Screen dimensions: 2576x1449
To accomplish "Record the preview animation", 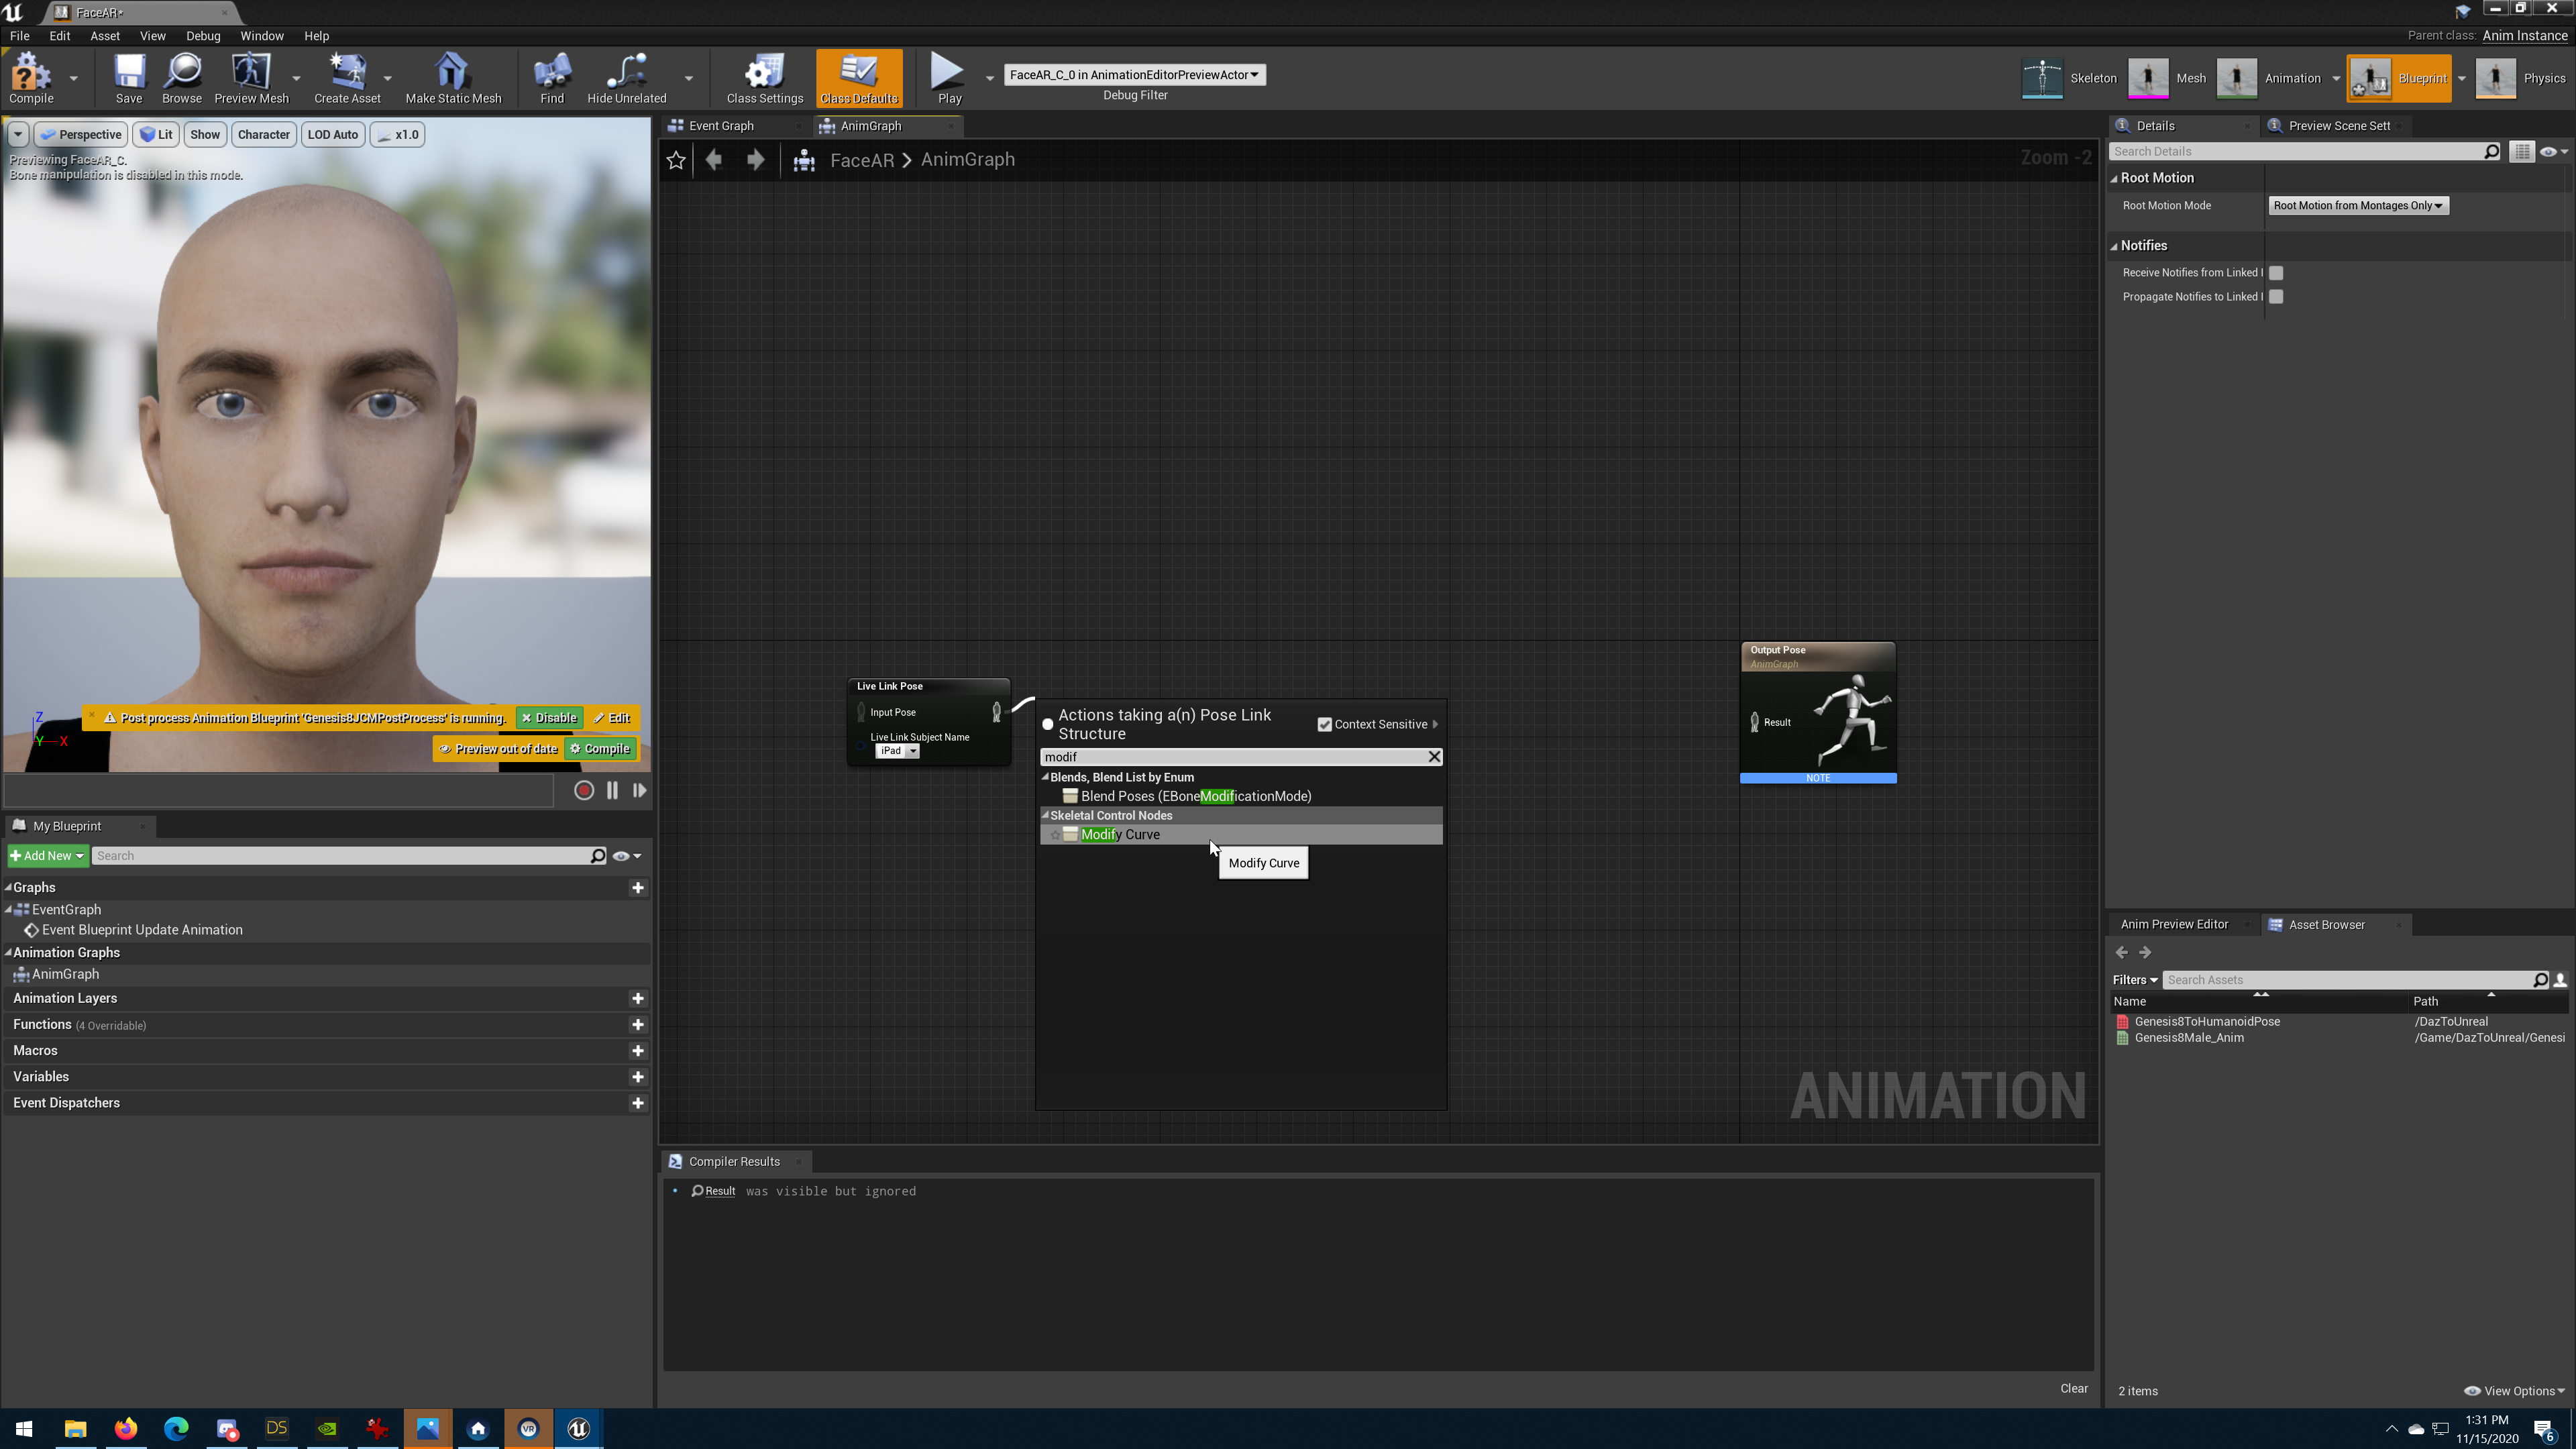I will point(584,790).
